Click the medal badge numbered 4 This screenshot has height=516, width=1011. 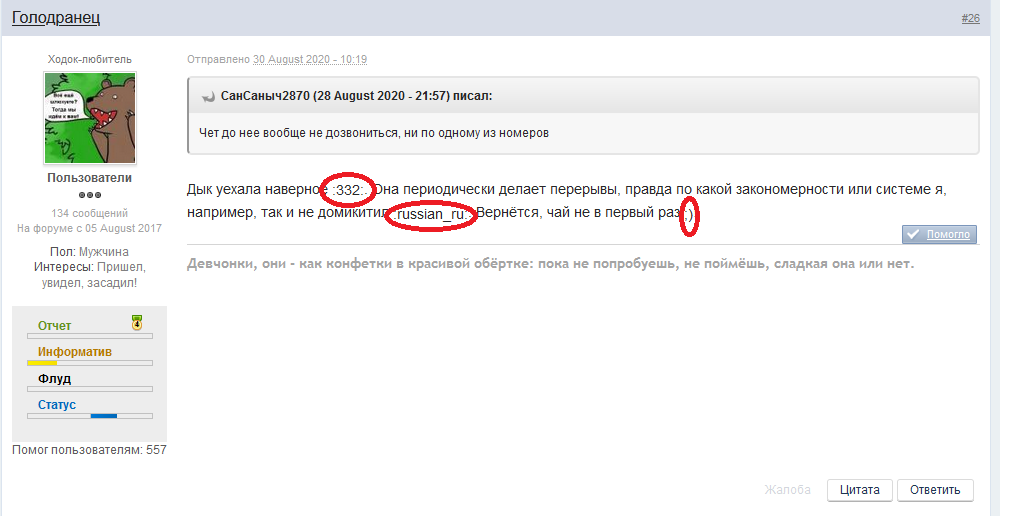[137, 322]
